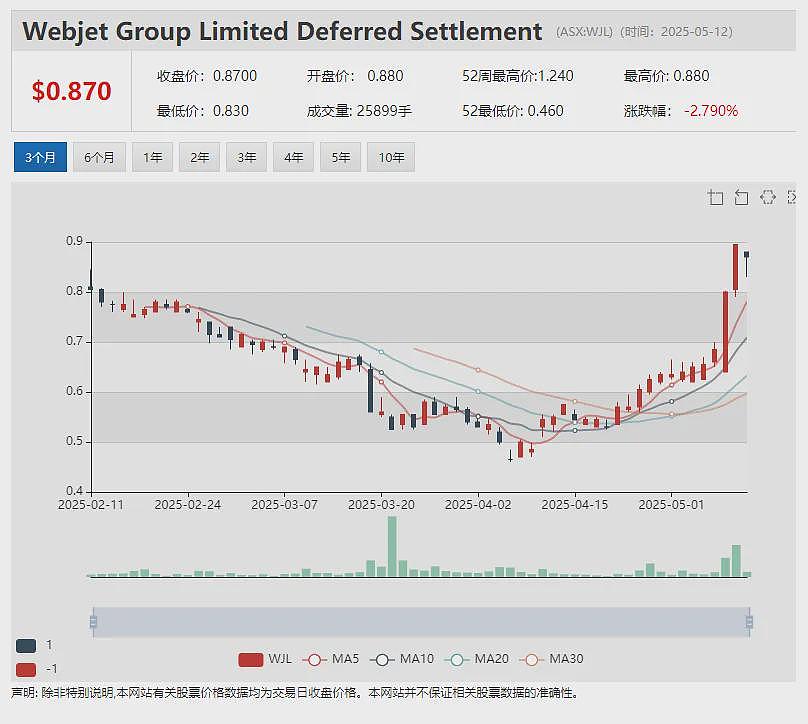This screenshot has height=724, width=808.
Task: Show the 10年 chart range
Action: (391, 157)
